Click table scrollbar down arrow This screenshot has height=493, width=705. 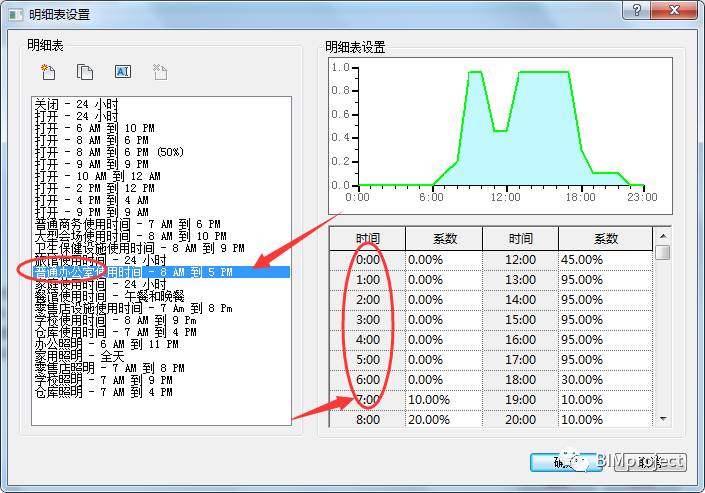(x=663, y=419)
